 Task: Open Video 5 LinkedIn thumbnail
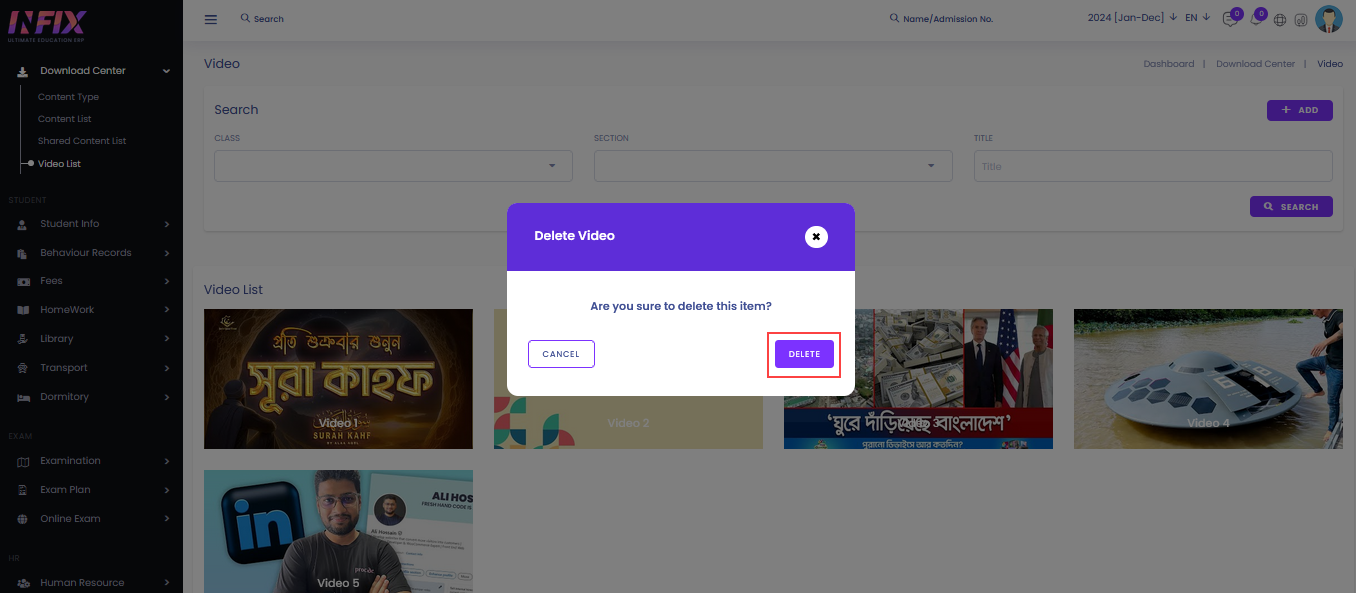click(x=338, y=531)
